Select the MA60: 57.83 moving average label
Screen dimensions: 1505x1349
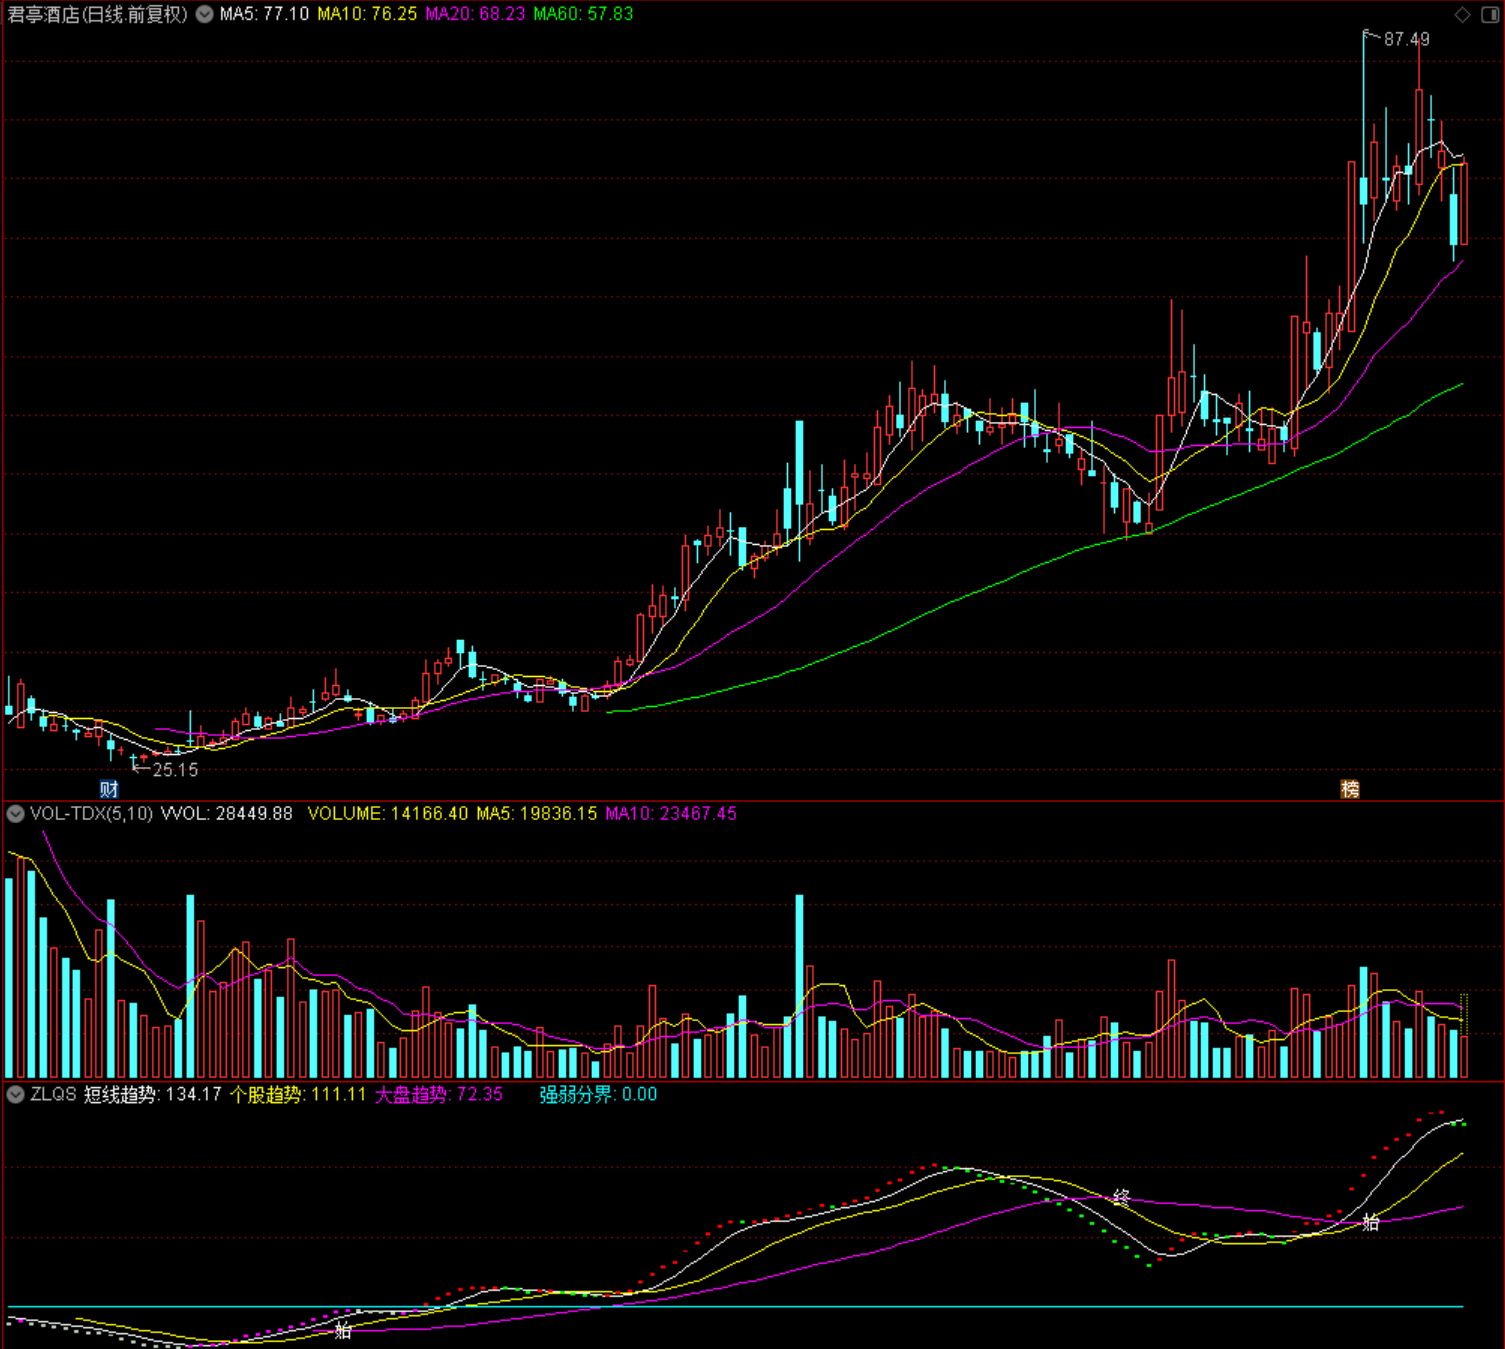pyautogui.click(x=583, y=14)
